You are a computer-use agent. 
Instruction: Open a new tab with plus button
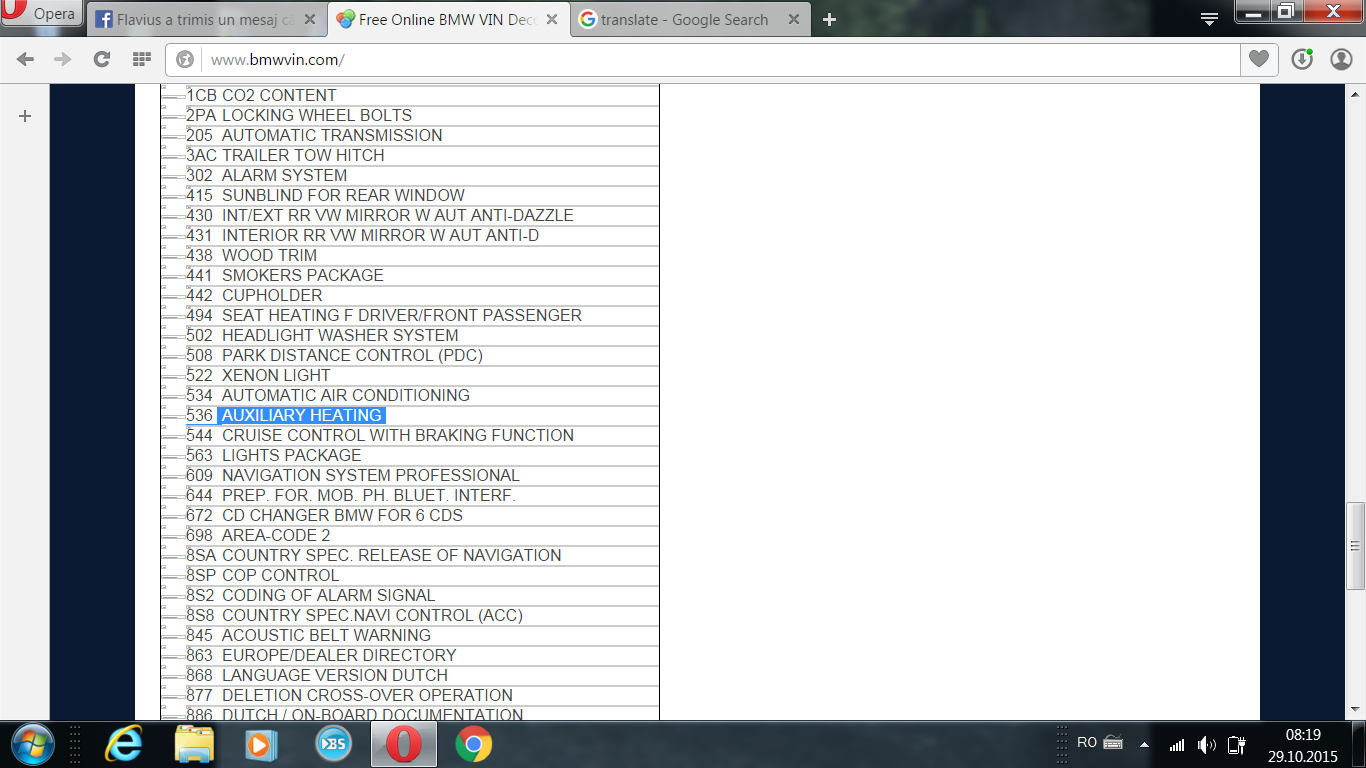tap(829, 20)
